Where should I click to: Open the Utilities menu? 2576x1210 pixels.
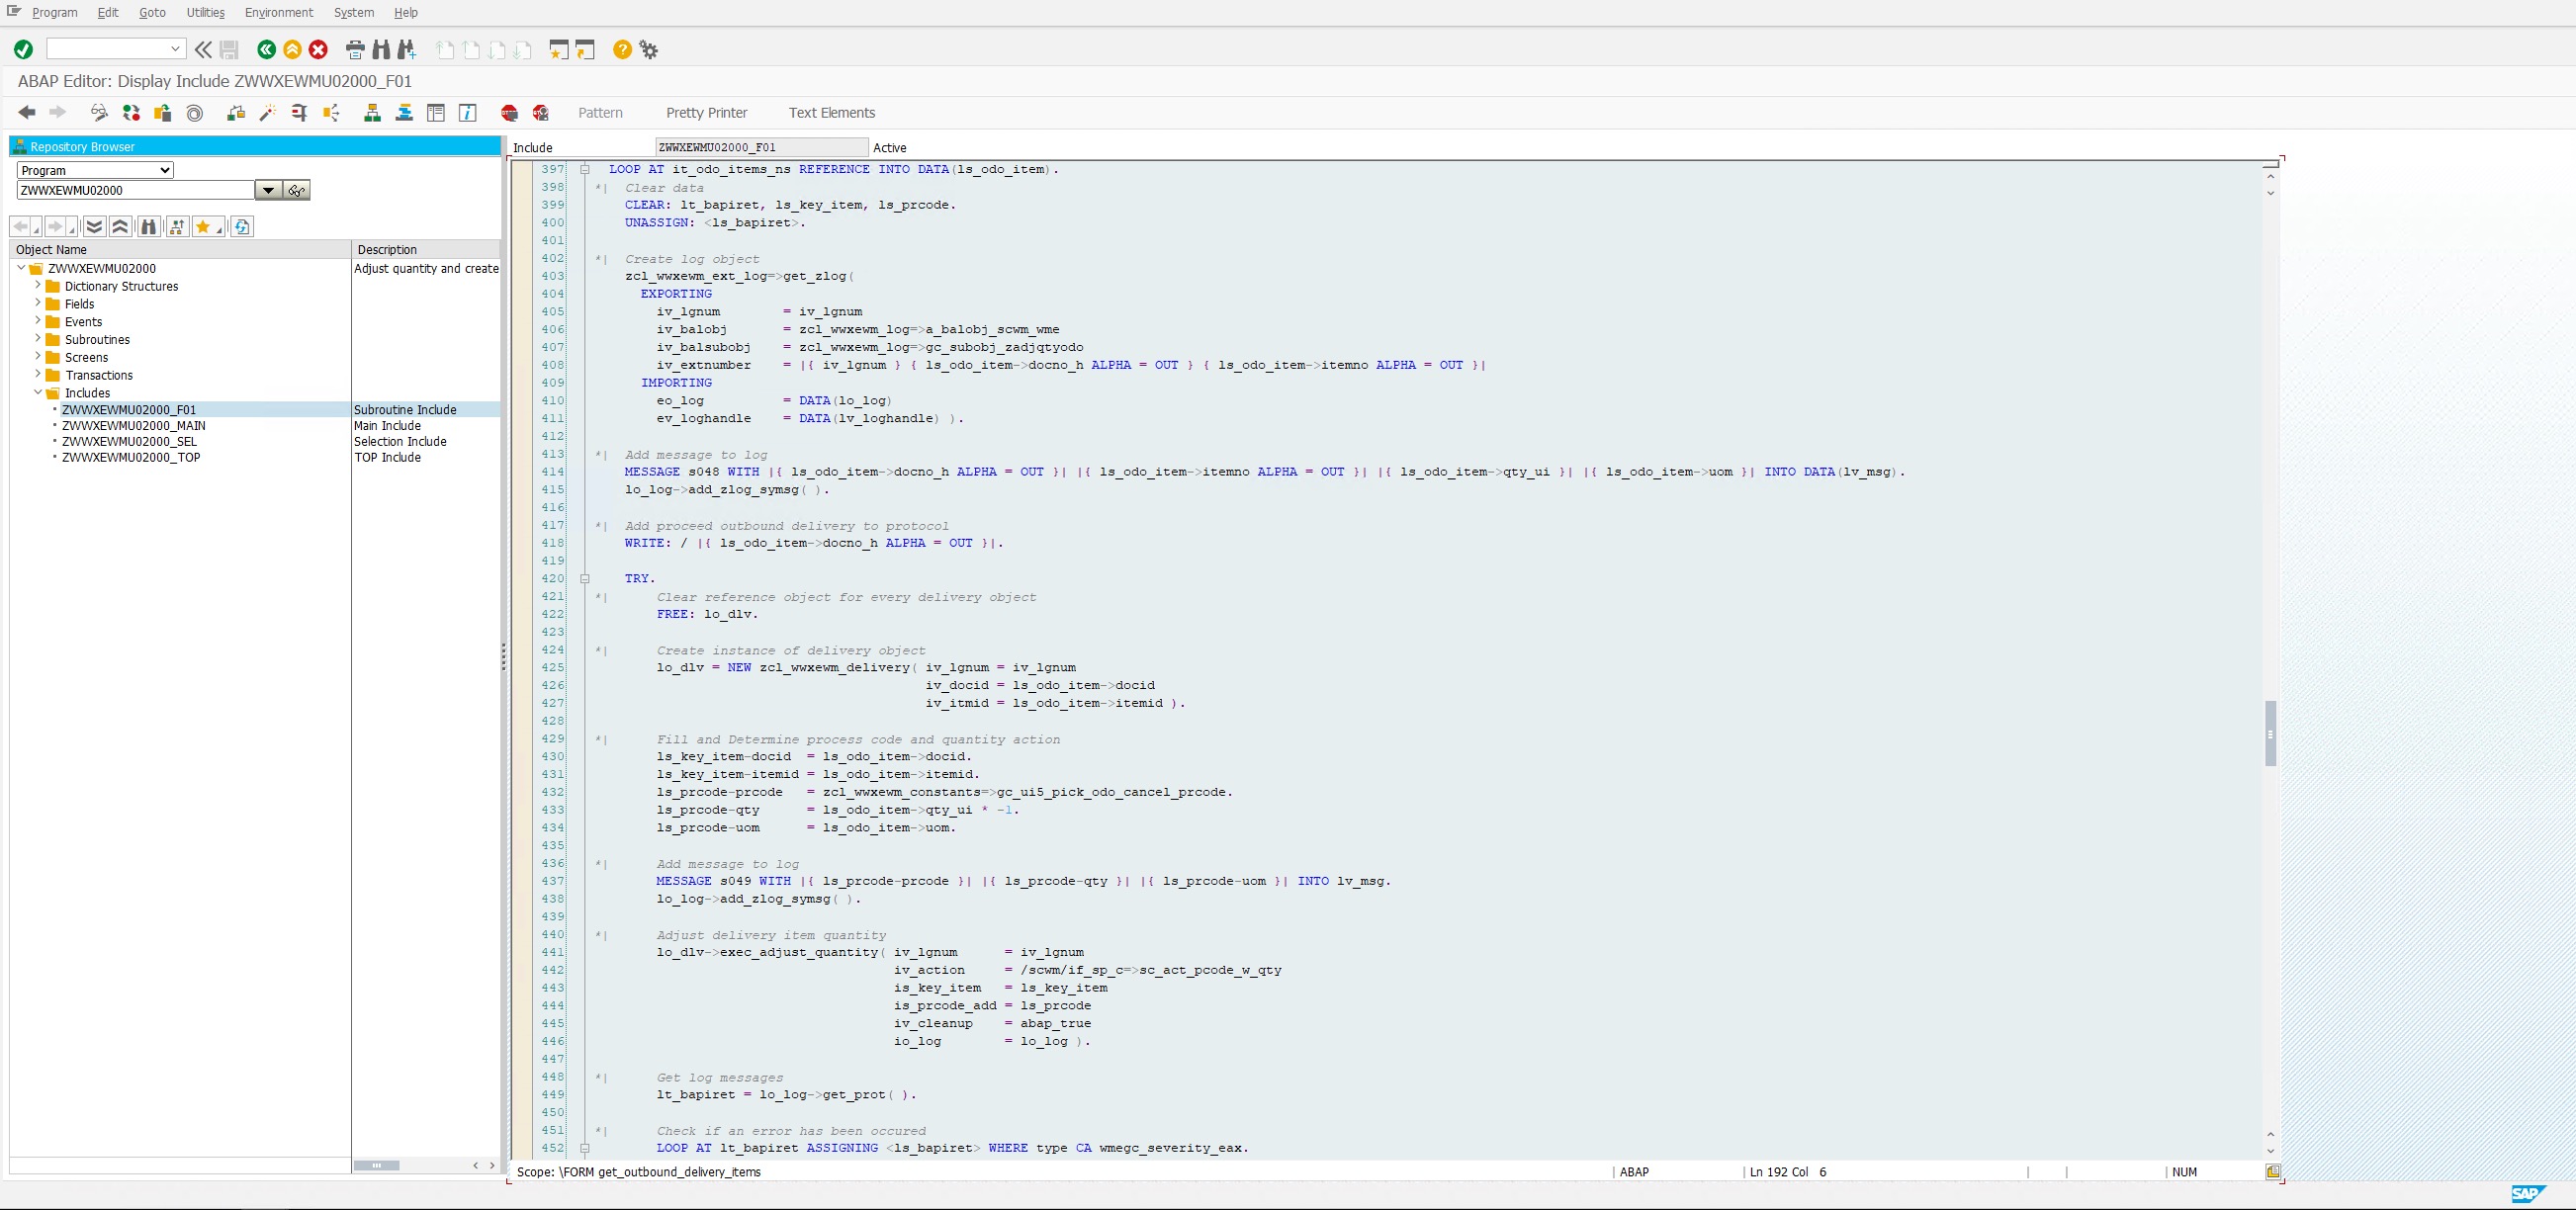pos(205,12)
